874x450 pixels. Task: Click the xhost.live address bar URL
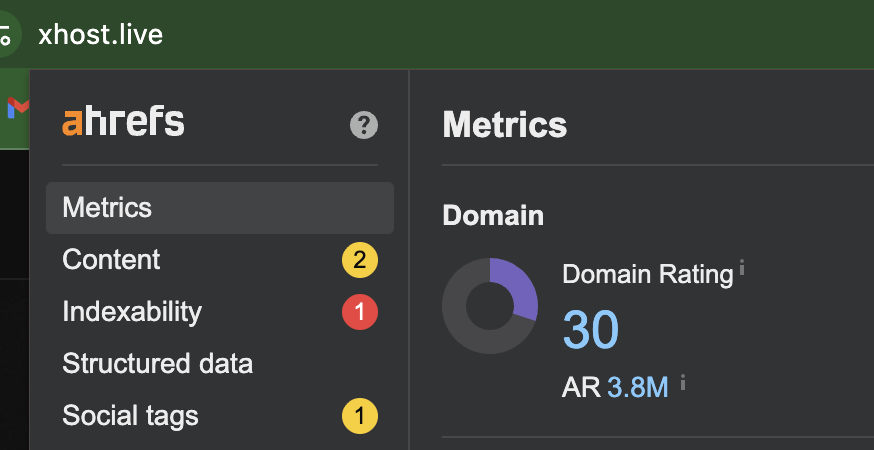pyautogui.click(x=101, y=35)
